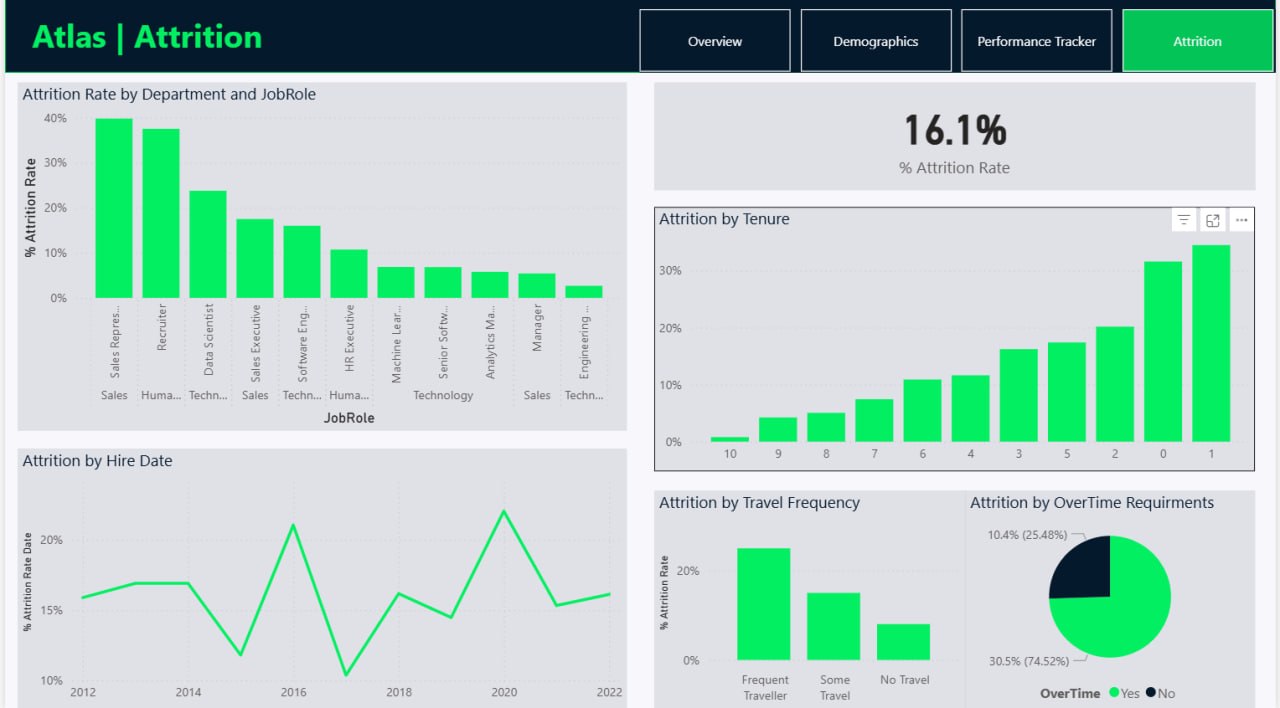Select tenure 10 bar

coord(730,439)
